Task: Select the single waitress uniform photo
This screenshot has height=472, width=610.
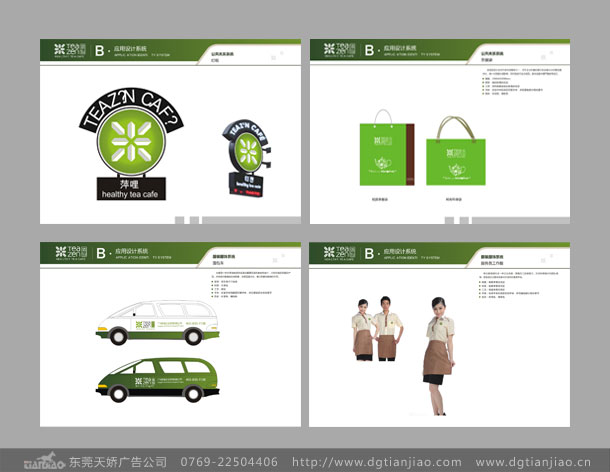Action: (x=440, y=356)
